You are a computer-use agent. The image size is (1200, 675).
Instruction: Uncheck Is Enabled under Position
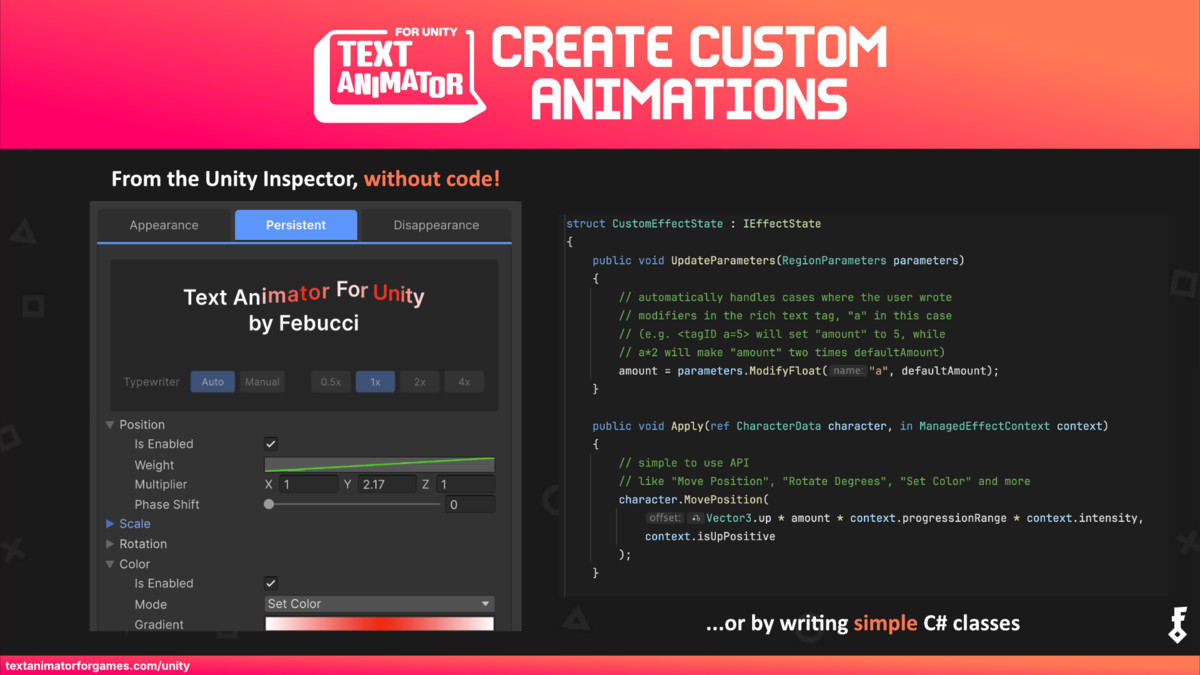(269, 443)
